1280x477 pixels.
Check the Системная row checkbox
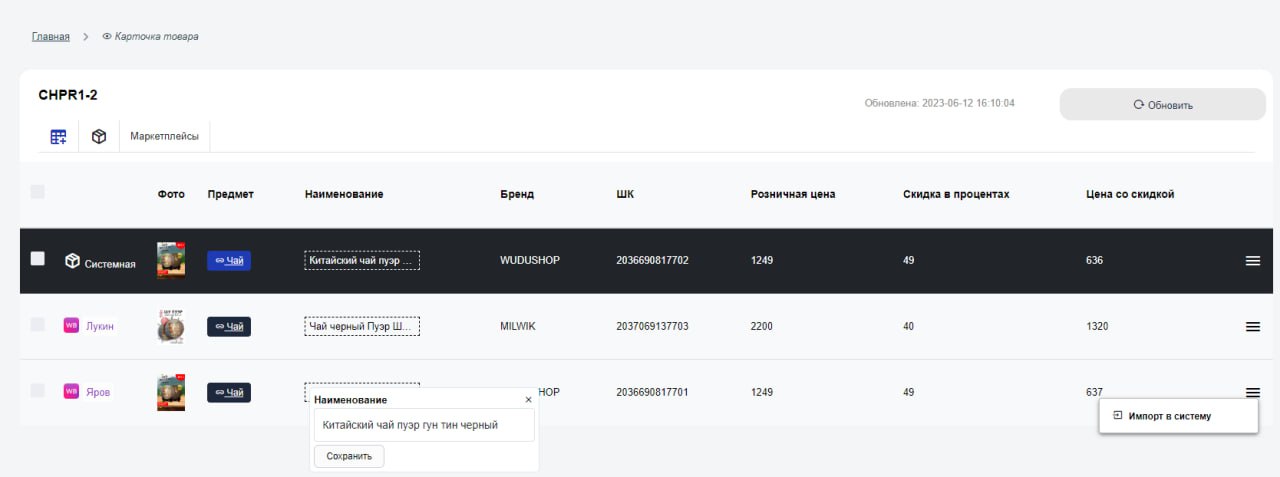pos(38,259)
